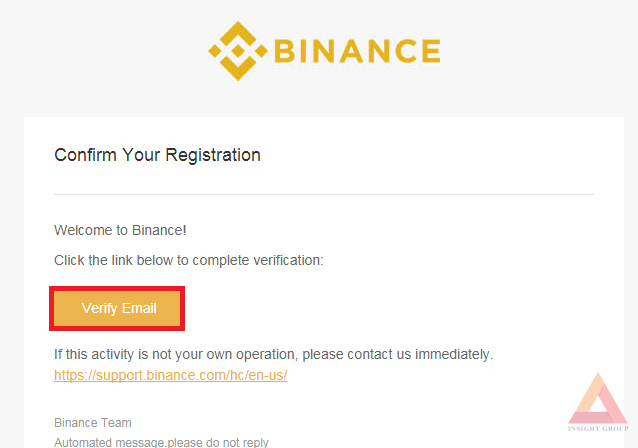Click the Welcome to Binance! greeting line
Image resolution: width=638 pixels, height=448 pixels.
point(120,230)
